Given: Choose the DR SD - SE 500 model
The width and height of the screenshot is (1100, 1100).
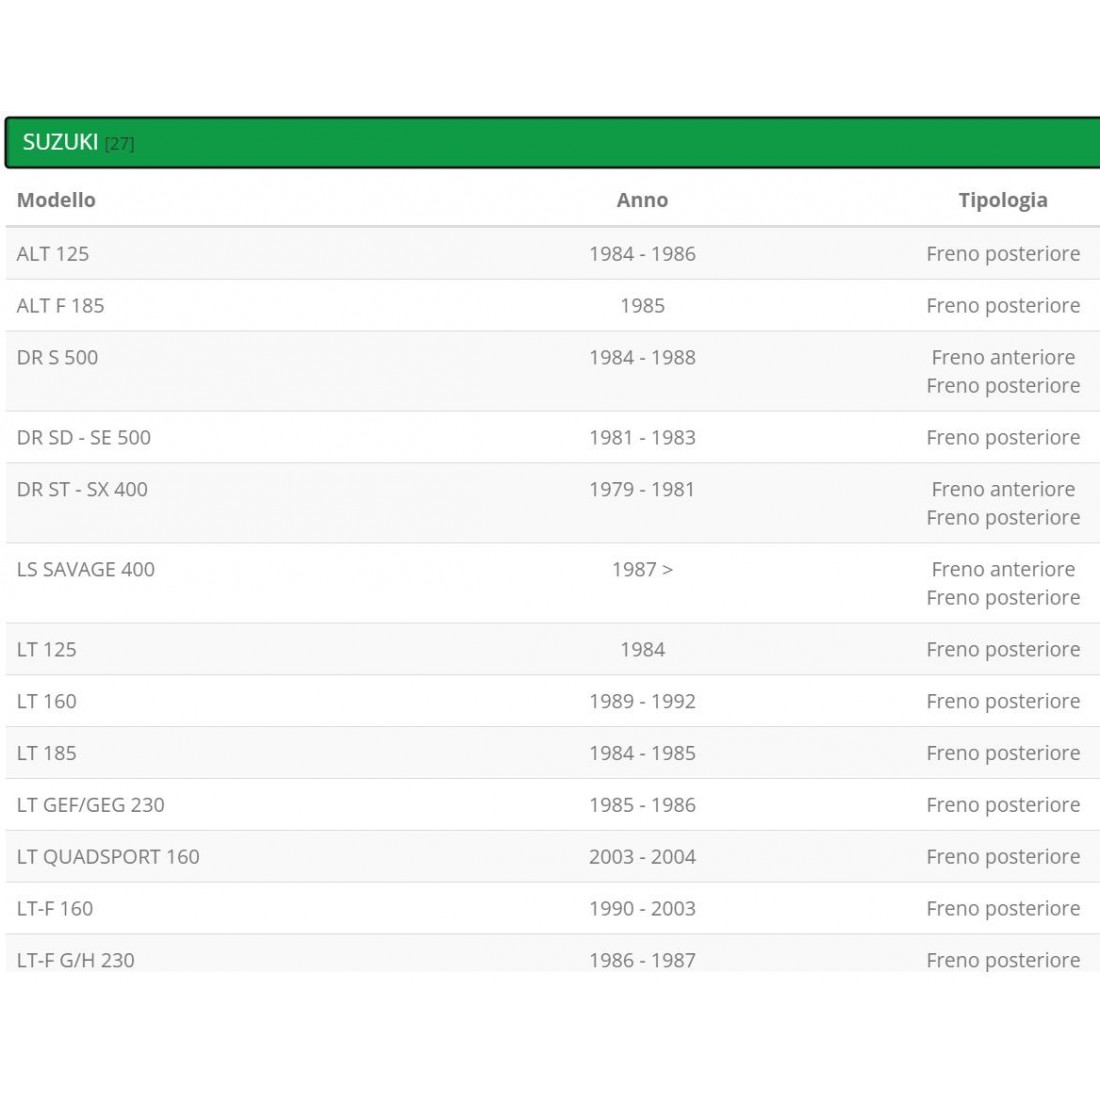Looking at the screenshot, I should click(84, 438).
